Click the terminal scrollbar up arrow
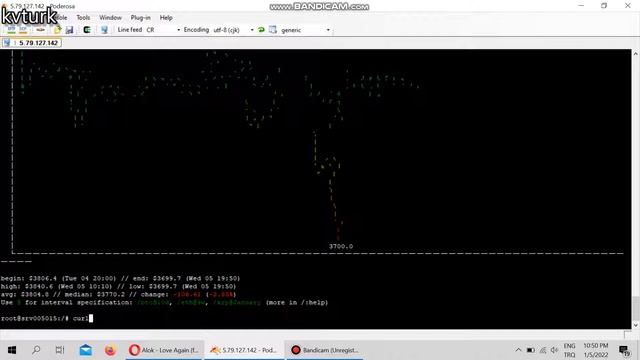Viewport: 640px width, 360px height. pyautogui.click(x=636, y=53)
